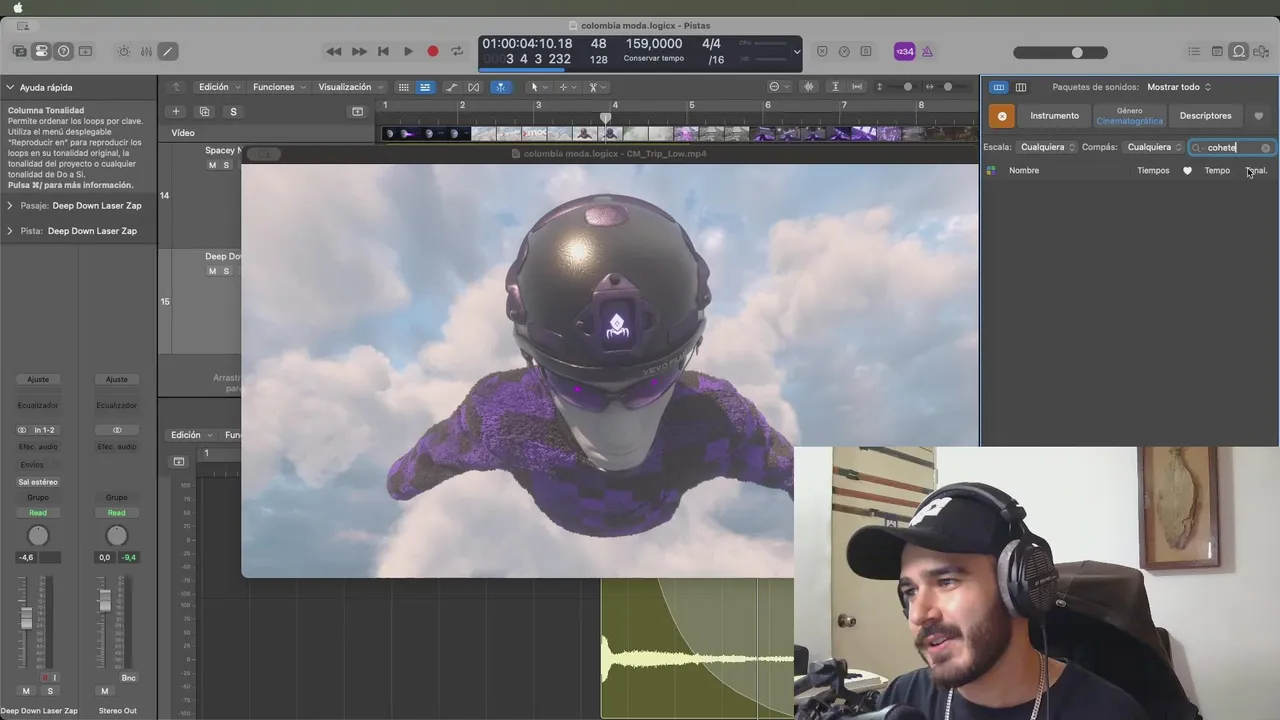Toggle the purple Metronome button
Screen dimensions: 1280x720
pyautogui.click(x=927, y=51)
